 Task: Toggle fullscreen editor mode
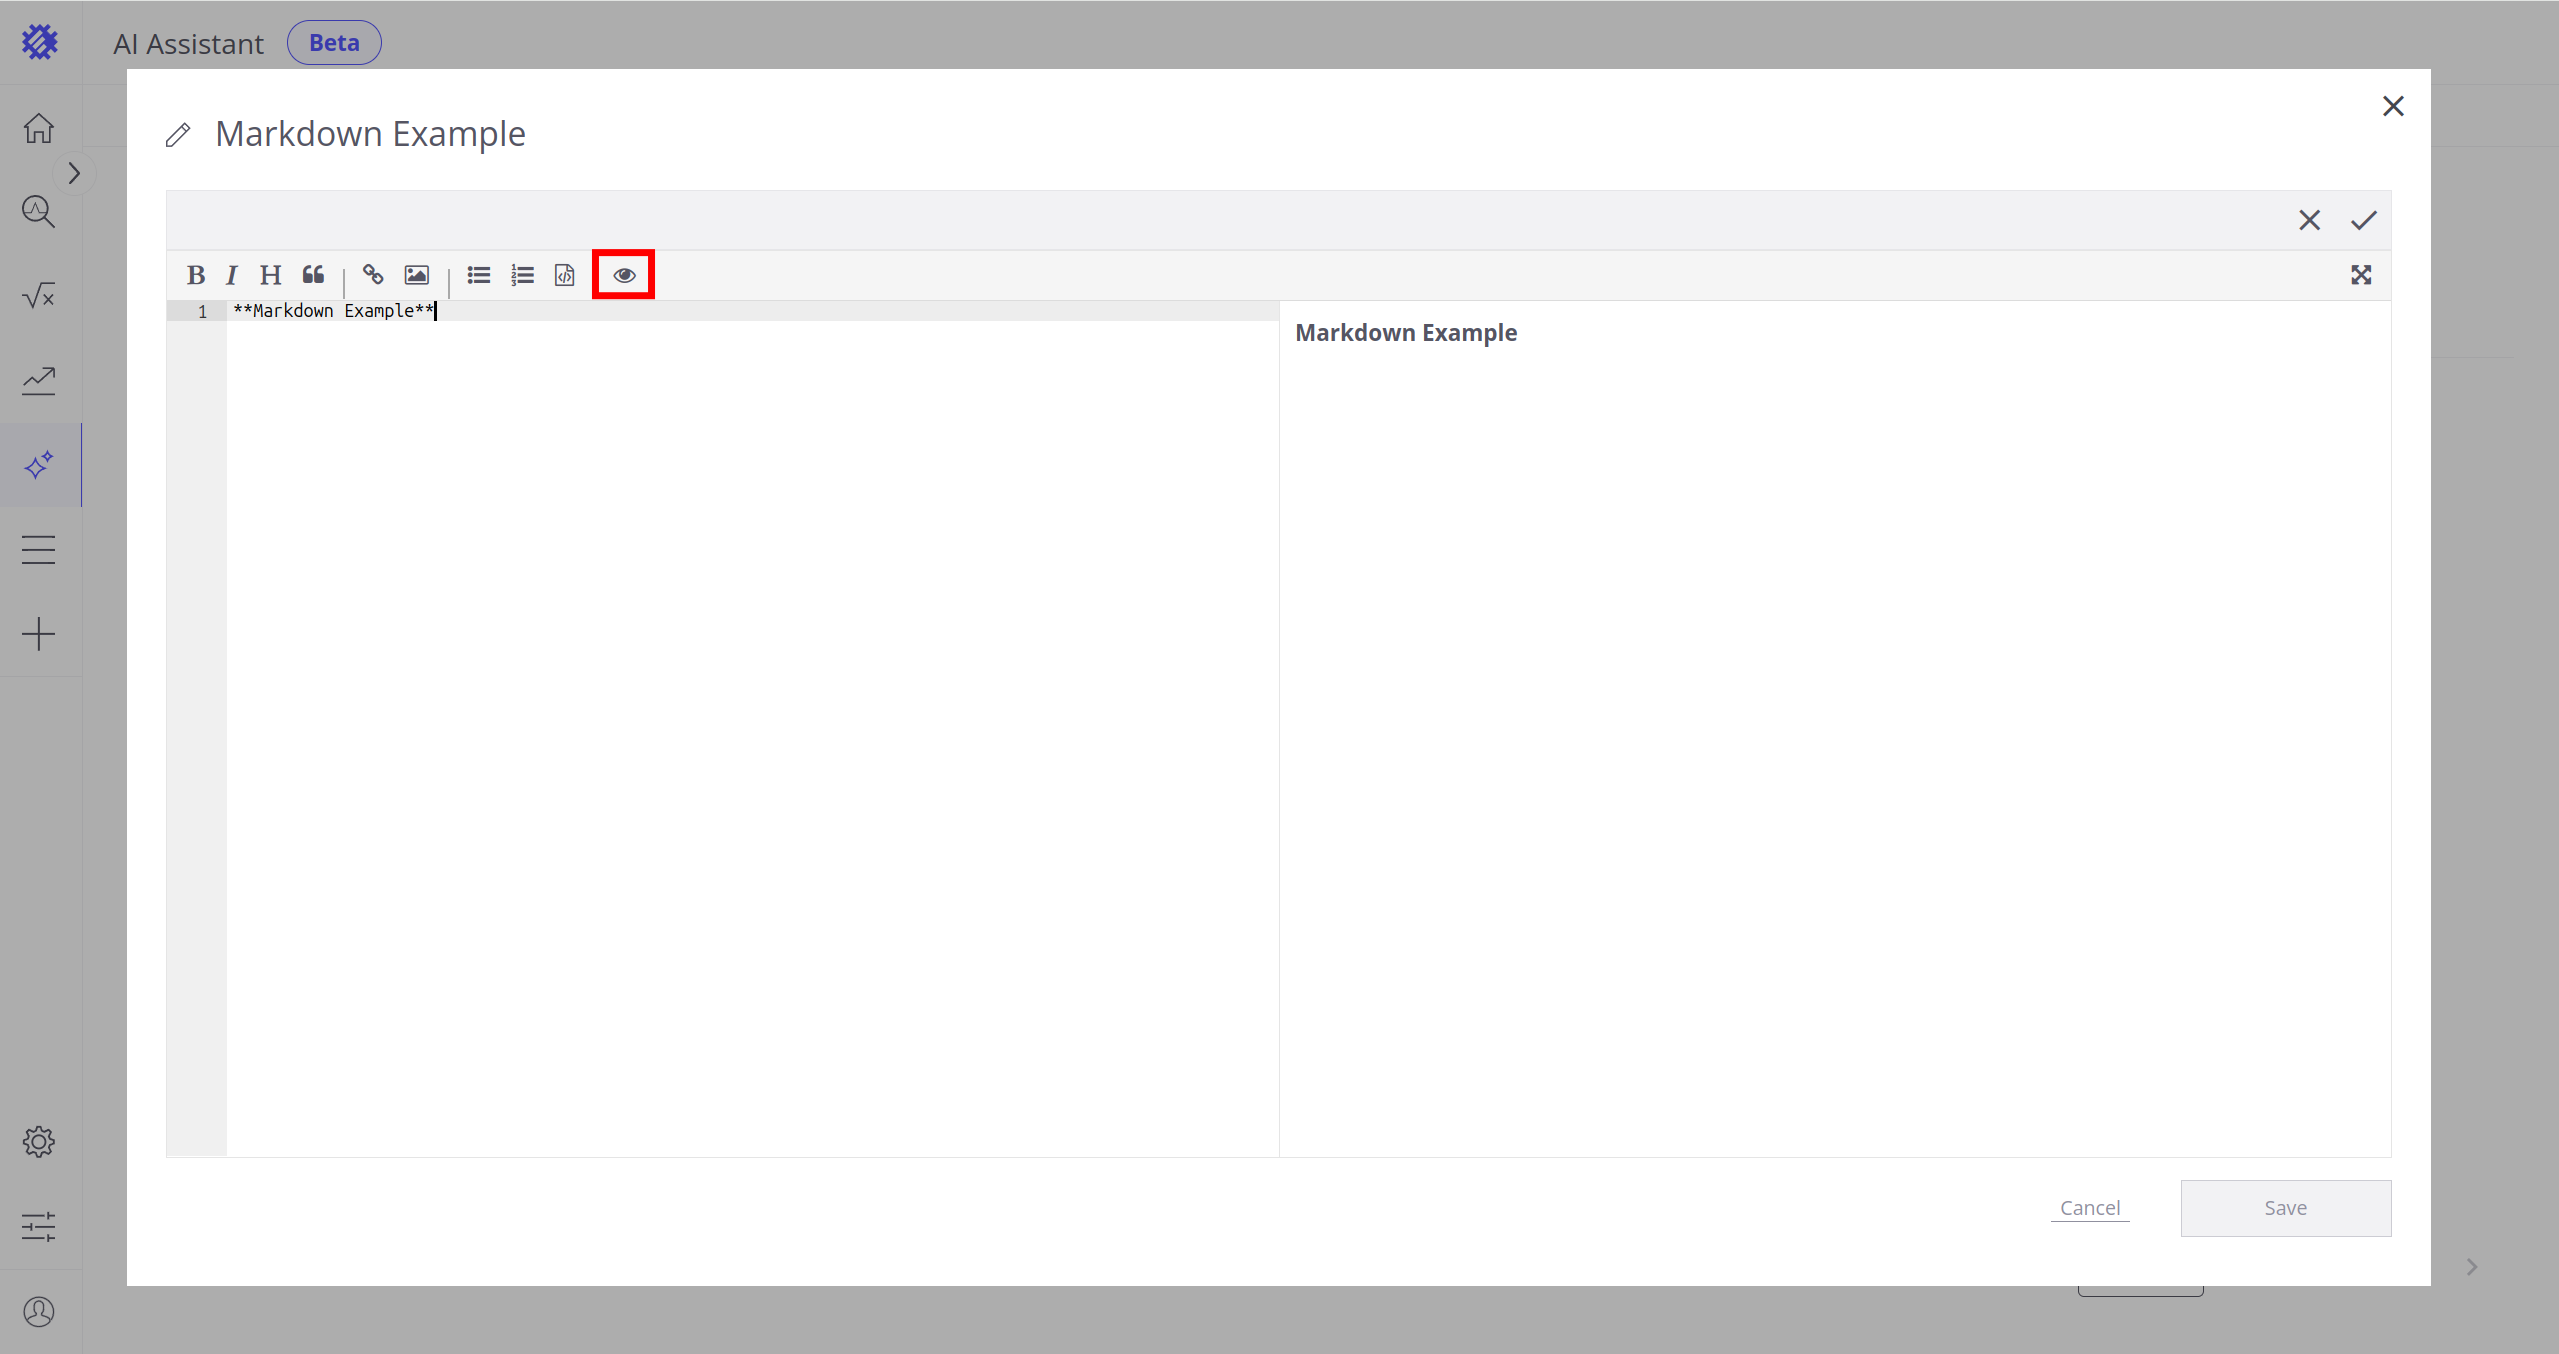[2361, 275]
